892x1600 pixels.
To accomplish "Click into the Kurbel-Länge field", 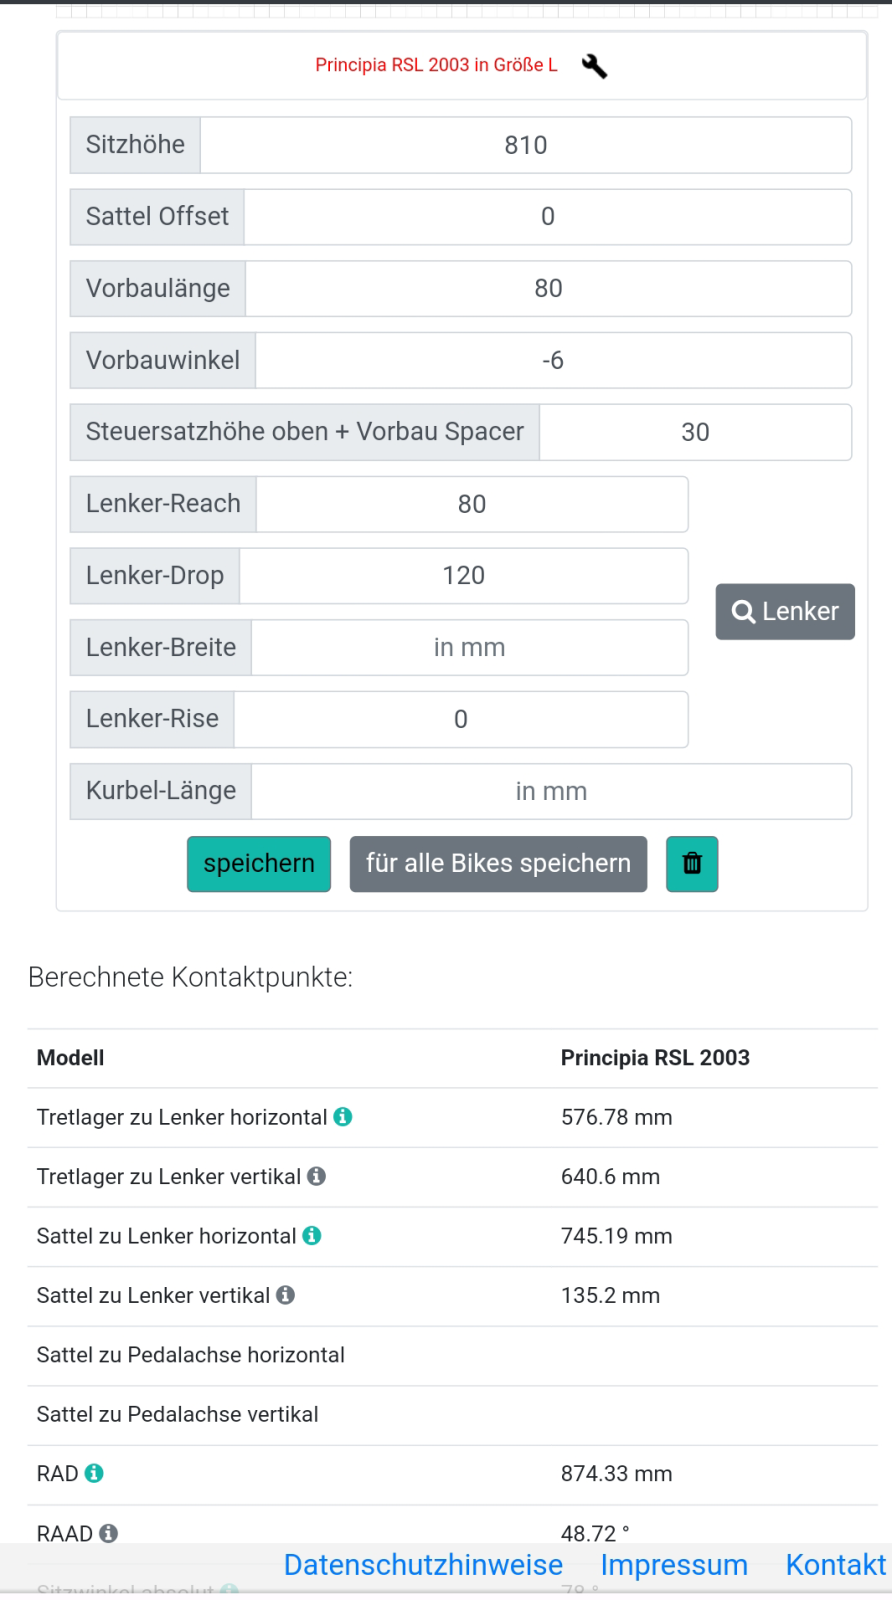I will tap(551, 792).
